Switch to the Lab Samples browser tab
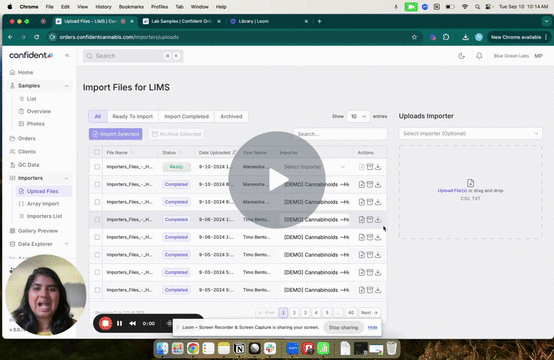554x360 pixels. tap(182, 21)
